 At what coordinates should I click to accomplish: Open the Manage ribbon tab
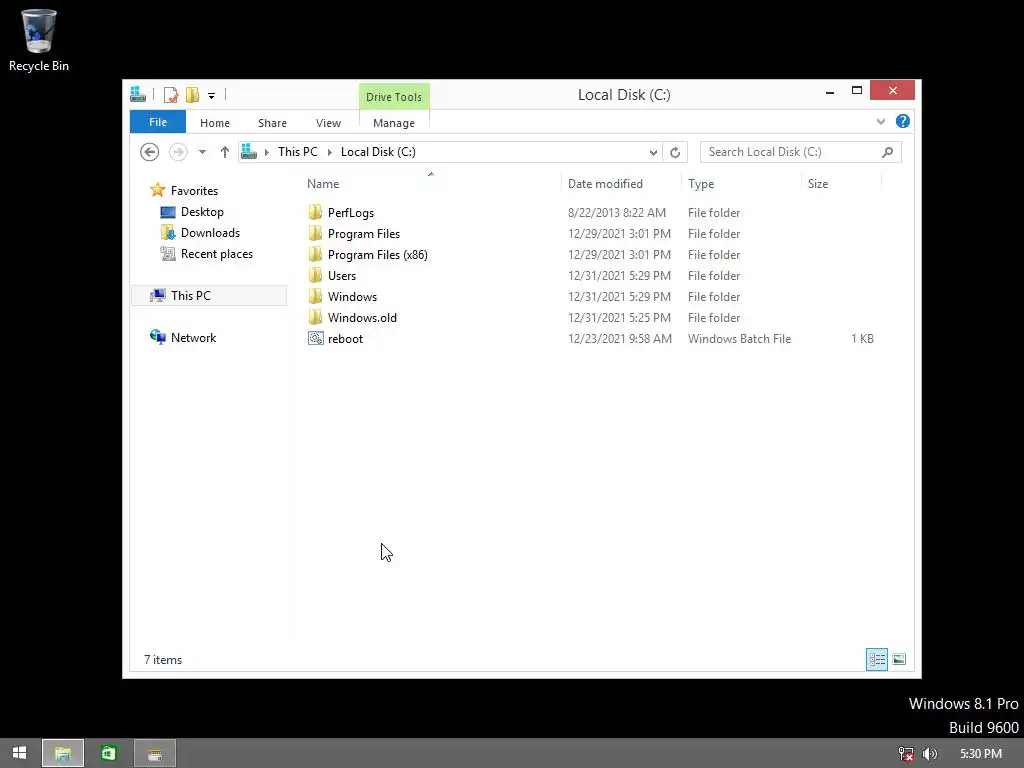pyautogui.click(x=394, y=123)
